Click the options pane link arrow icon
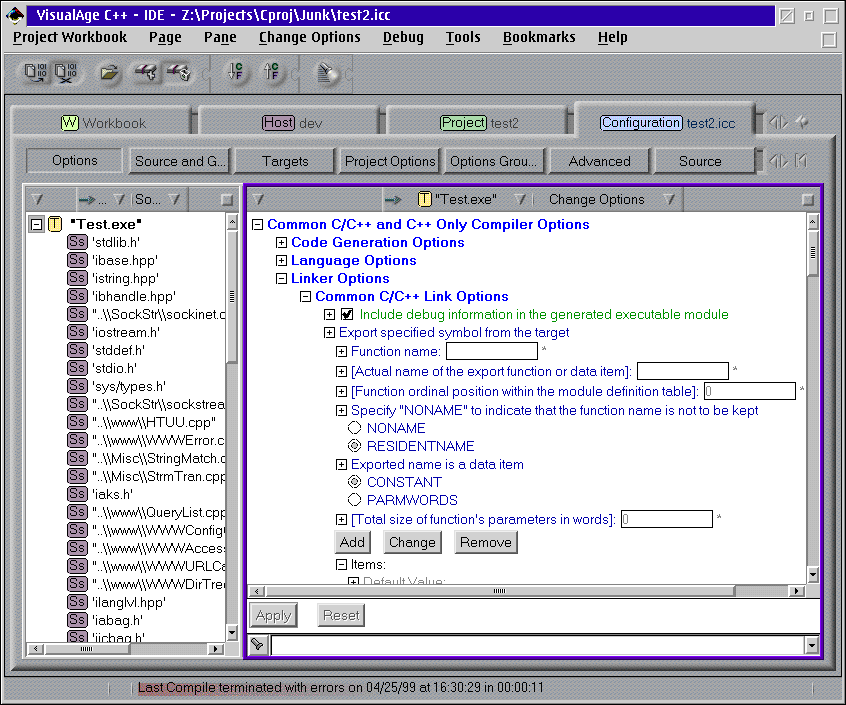This screenshot has width=846, height=705. [393, 200]
